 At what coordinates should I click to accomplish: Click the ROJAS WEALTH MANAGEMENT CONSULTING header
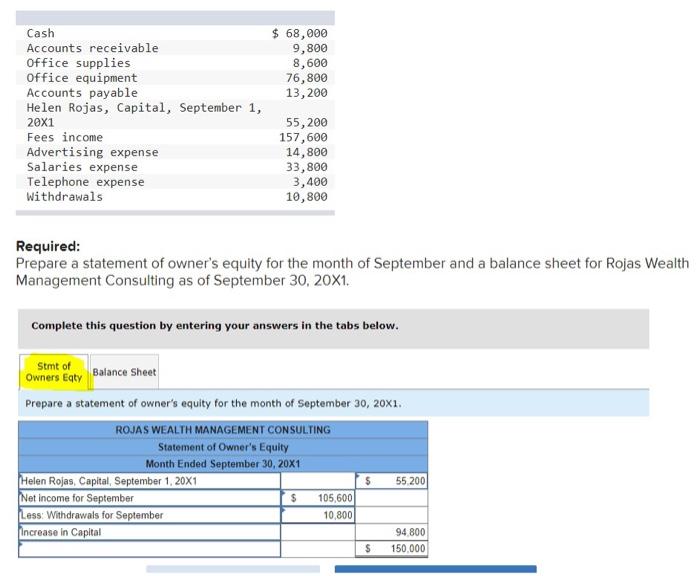(x=223, y=430)
